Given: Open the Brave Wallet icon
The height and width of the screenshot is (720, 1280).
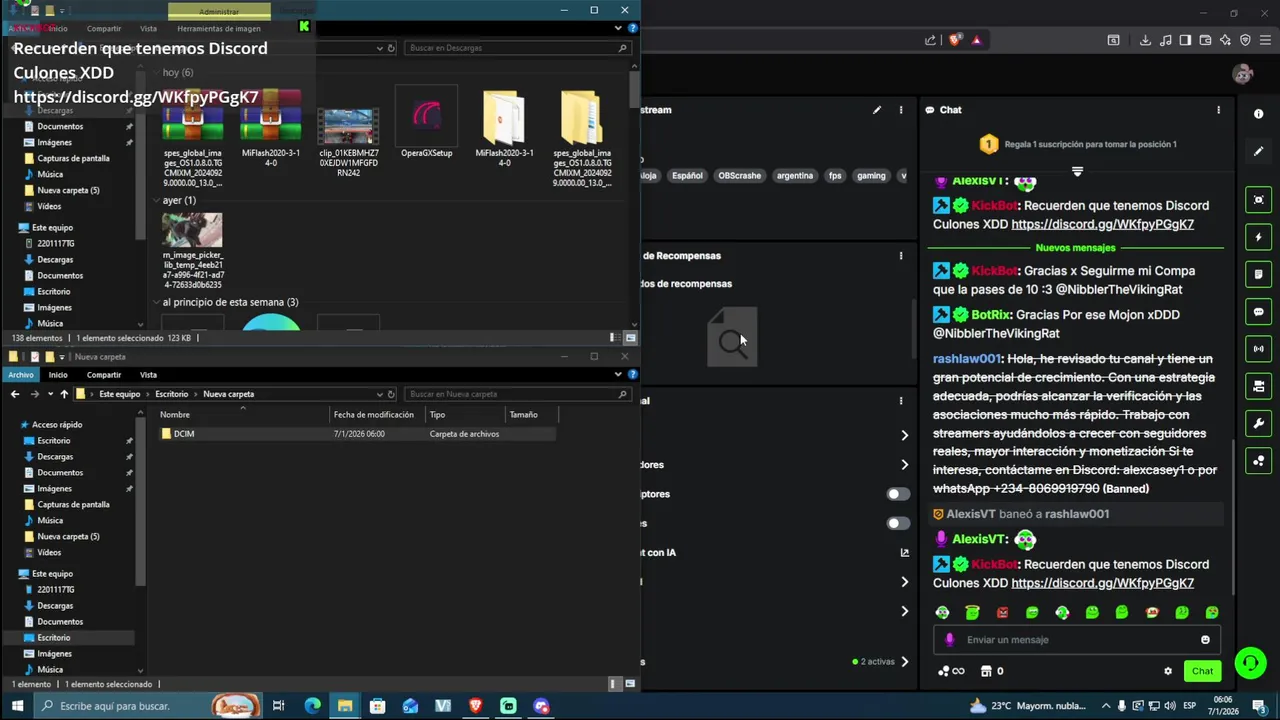Looking at the screenshot, I should point(1205,40).
